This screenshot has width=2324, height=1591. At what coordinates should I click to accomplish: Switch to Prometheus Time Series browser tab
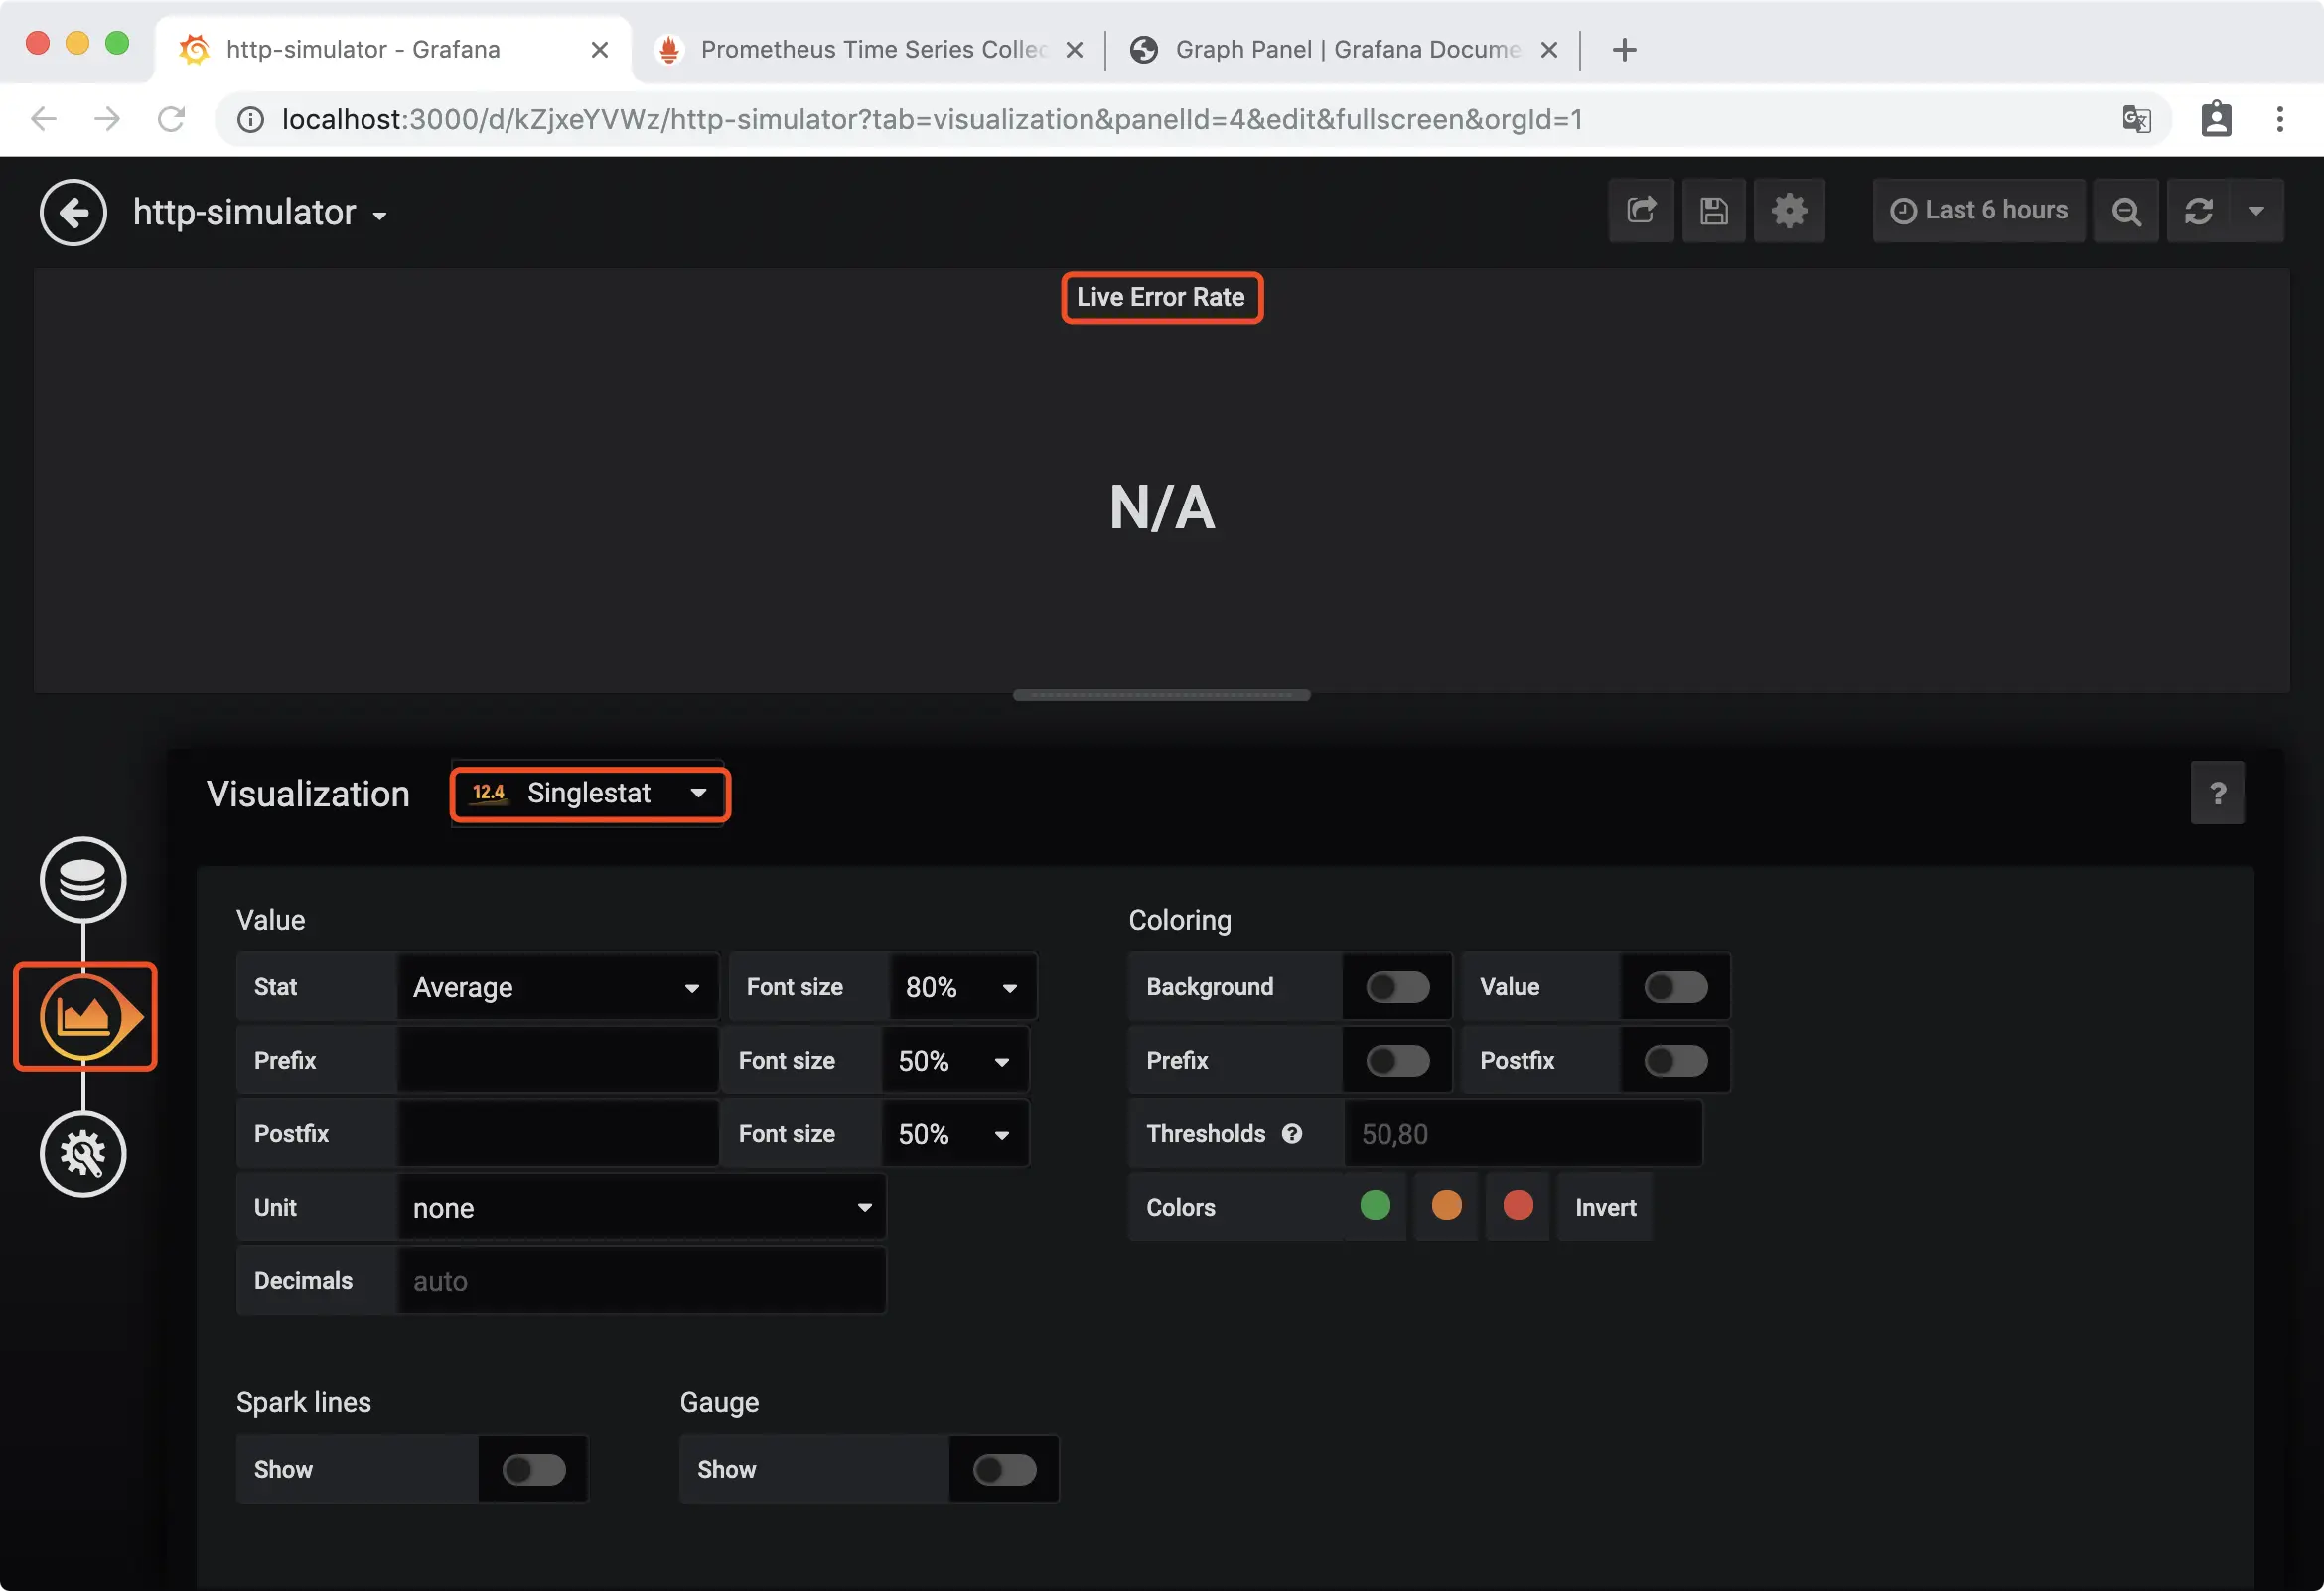[x=867, y=49]
